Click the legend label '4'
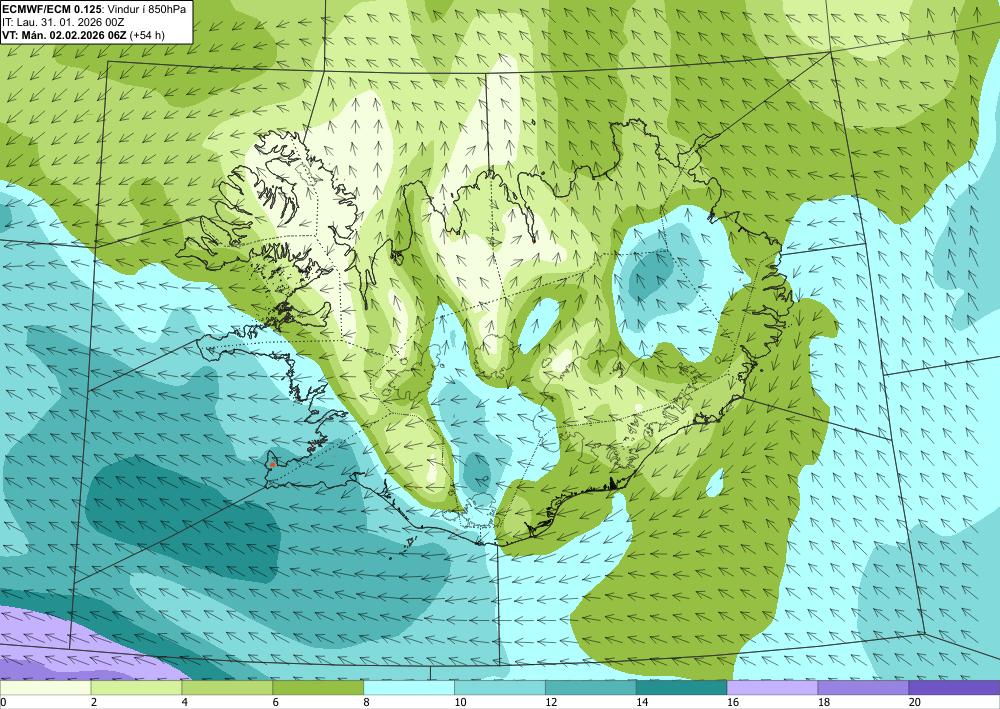Screen dimensions: 1000x709 [x=184, y=703]
